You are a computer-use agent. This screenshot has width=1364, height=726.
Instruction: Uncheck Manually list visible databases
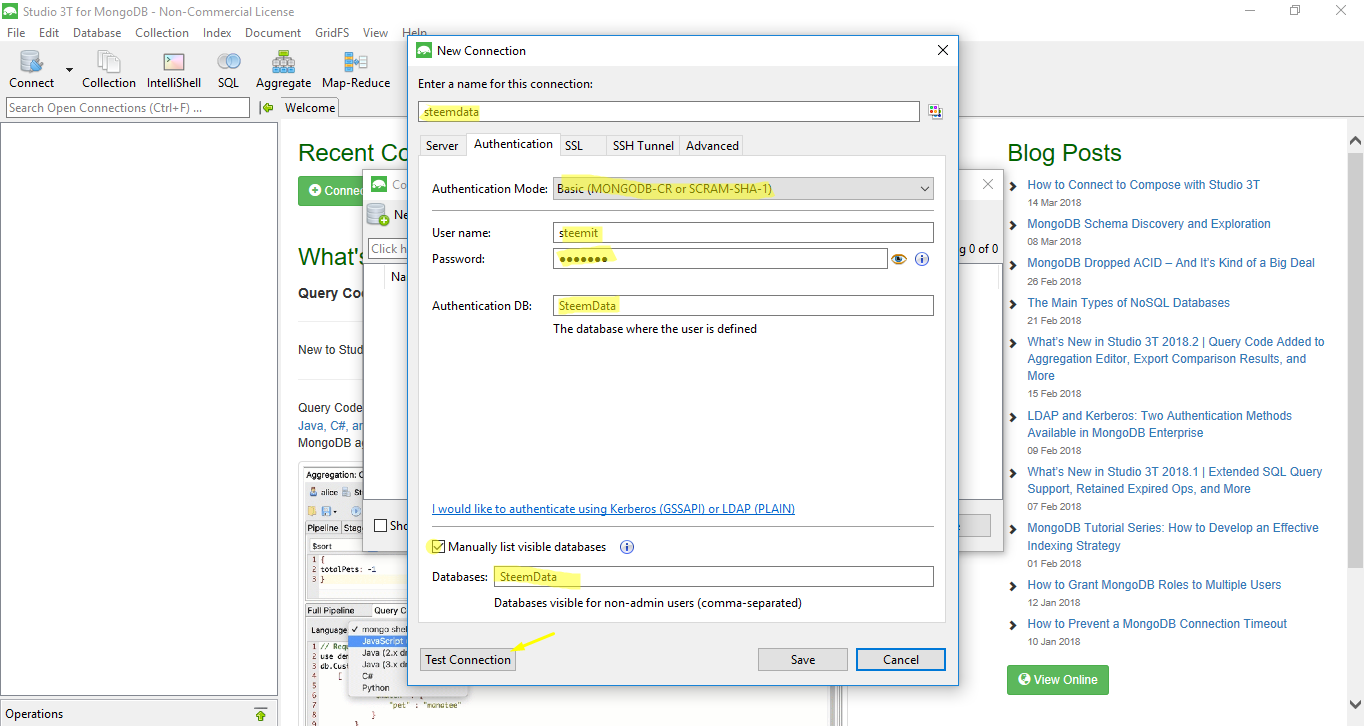(x=438, y=547)
